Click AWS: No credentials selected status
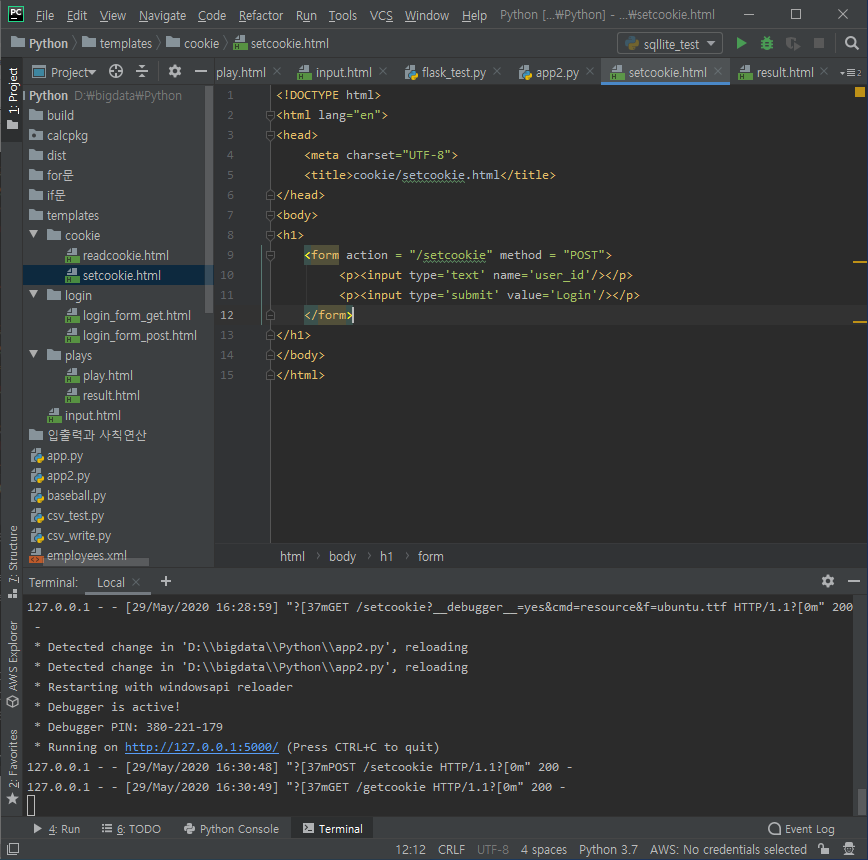The image size is (868, 860). click(728, 849)
